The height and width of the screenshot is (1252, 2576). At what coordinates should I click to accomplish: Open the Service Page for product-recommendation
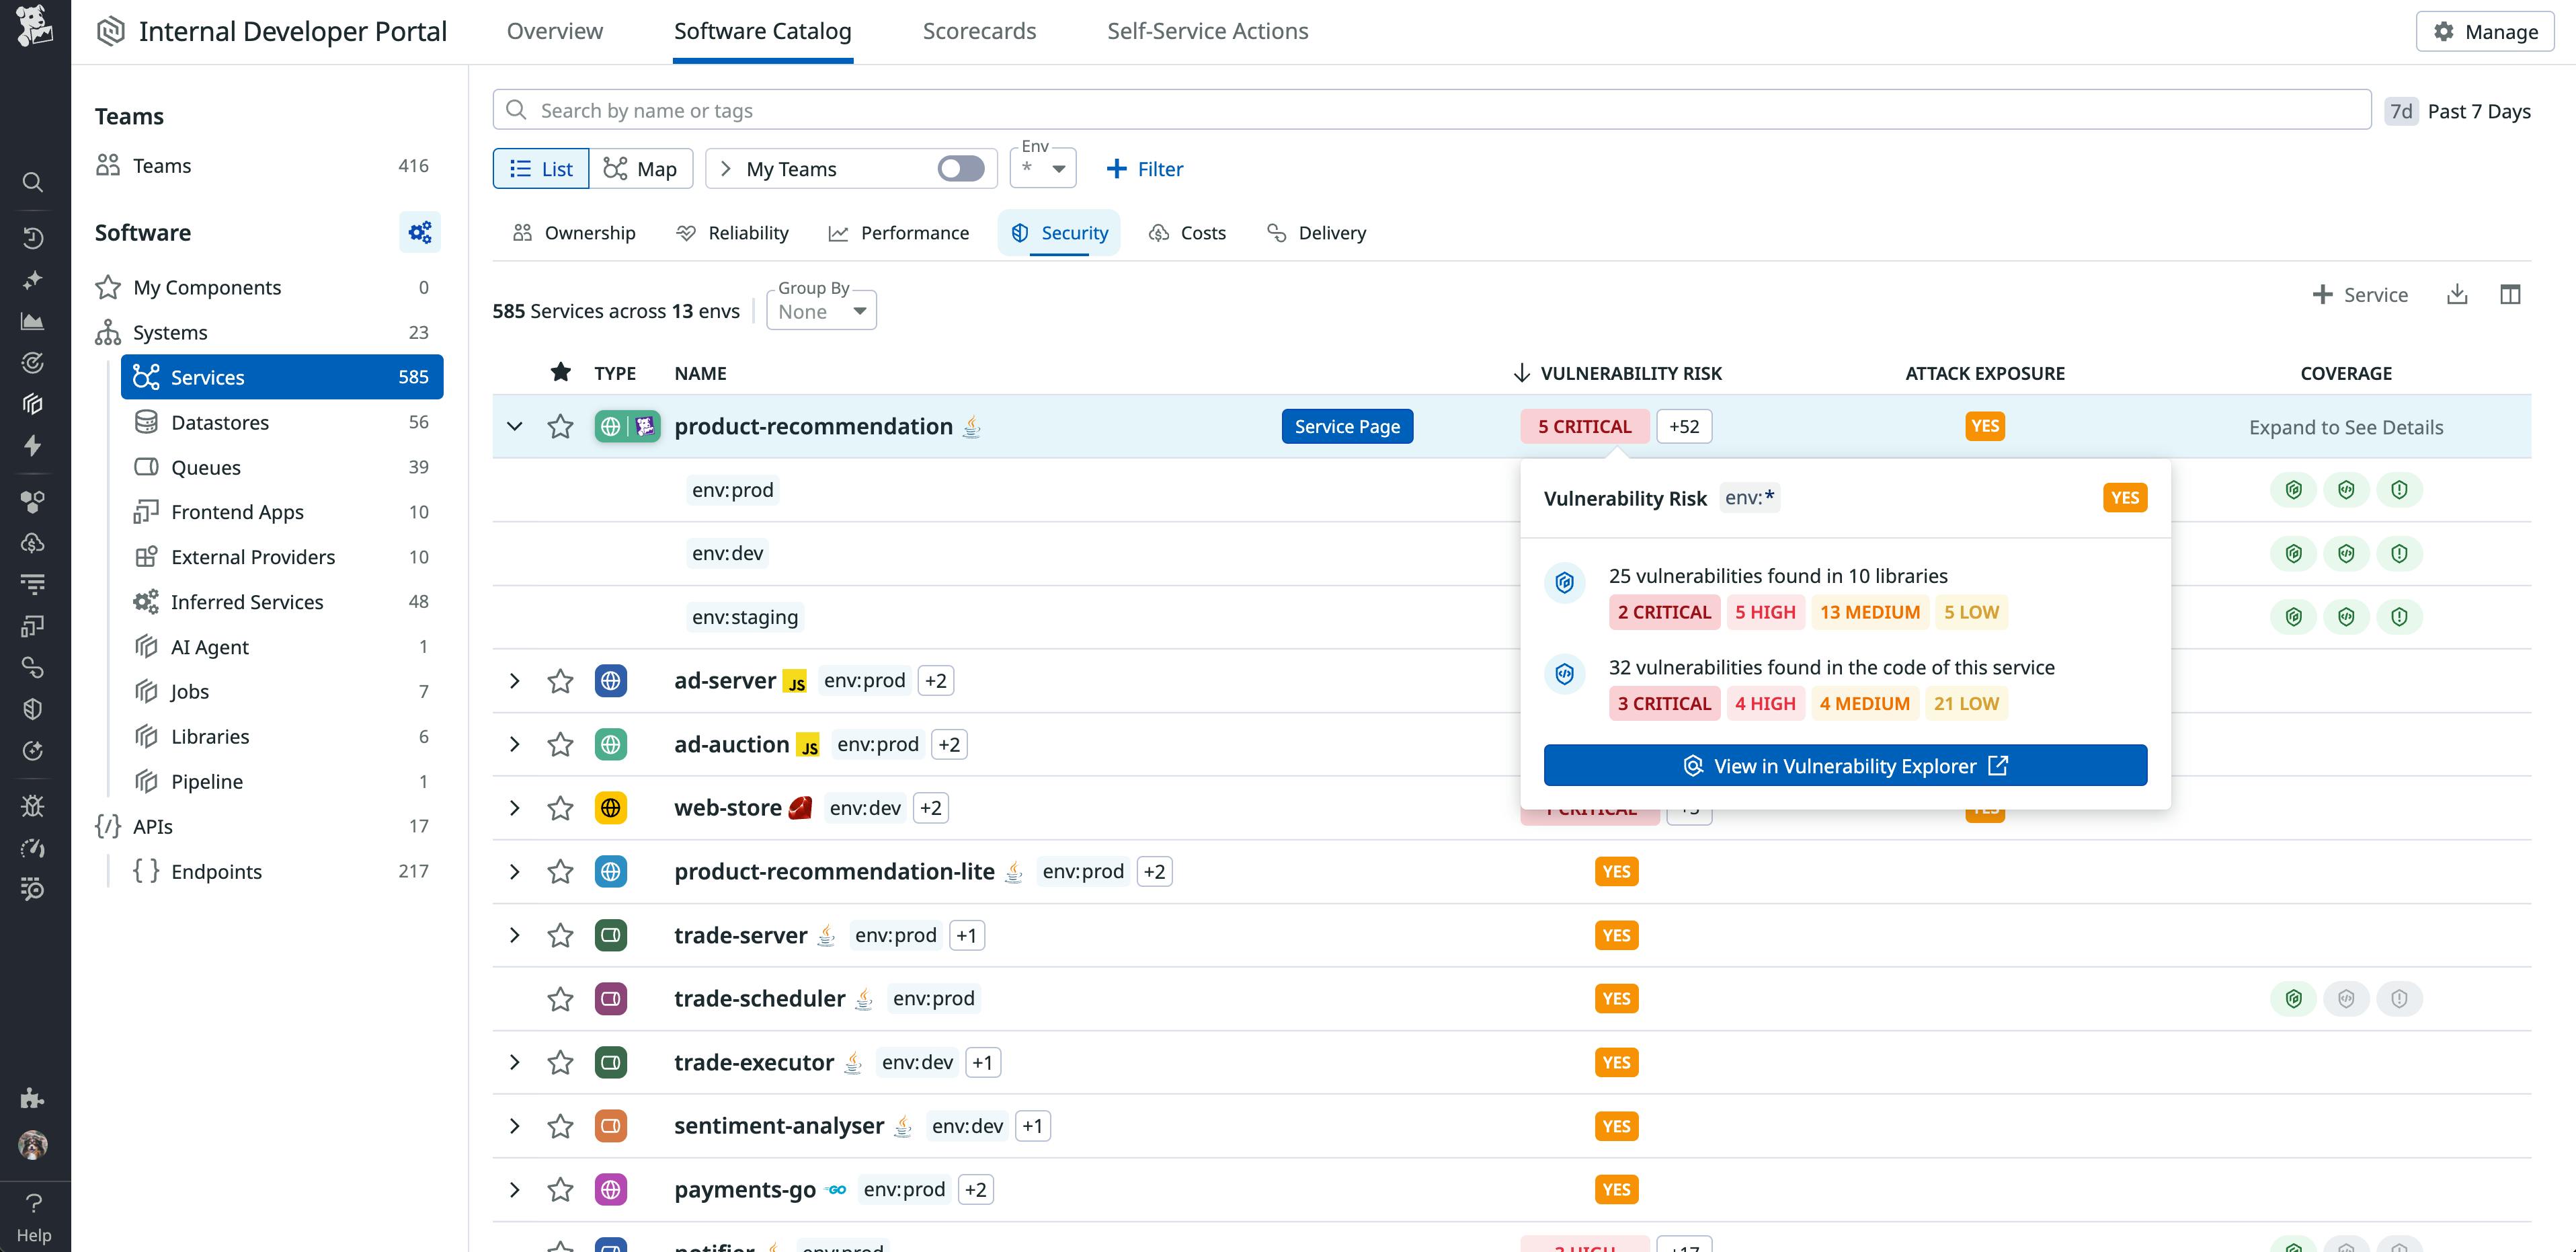1347,426
